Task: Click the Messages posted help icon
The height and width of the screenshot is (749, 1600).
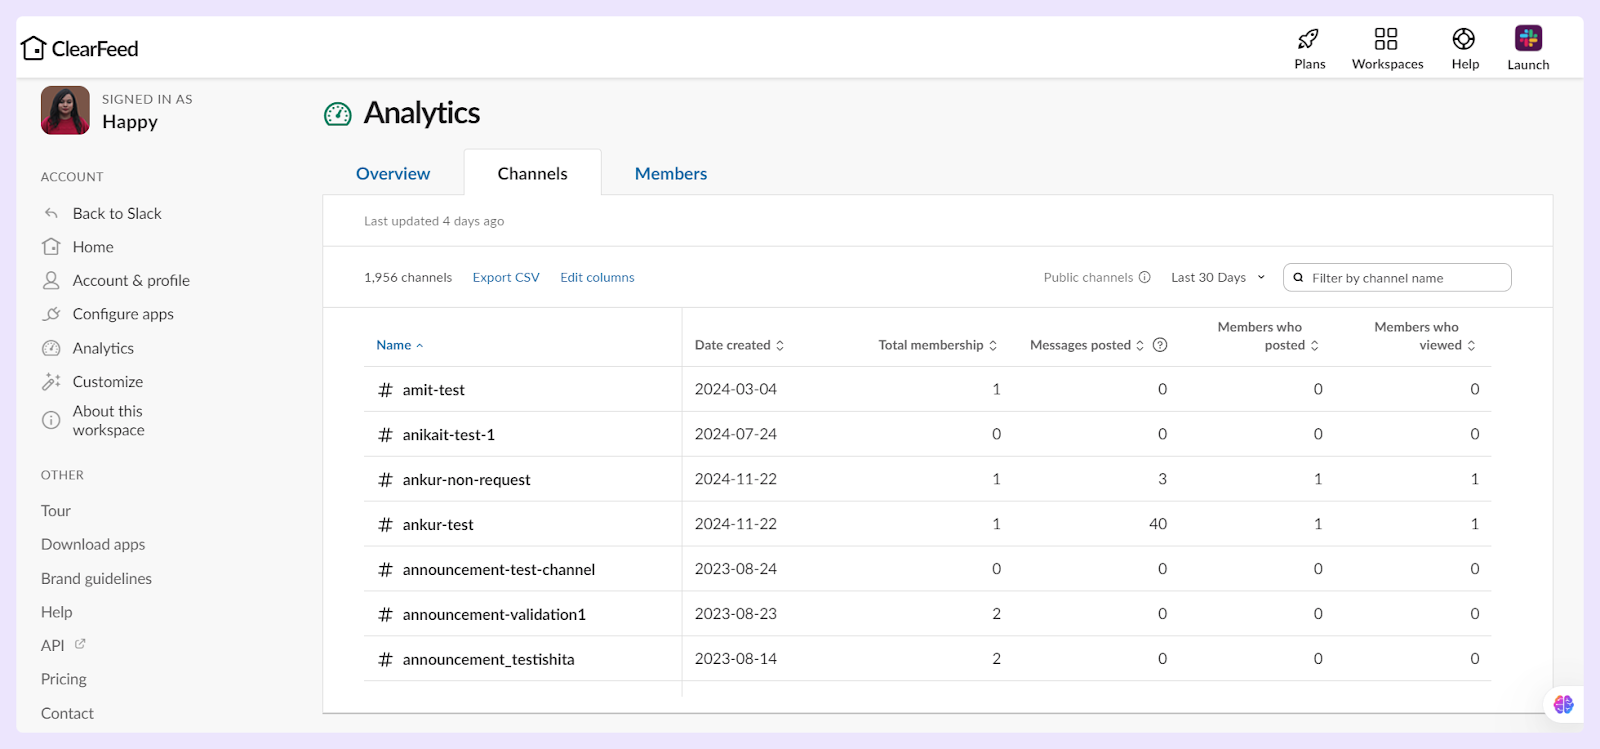Action: (1160, 345)
